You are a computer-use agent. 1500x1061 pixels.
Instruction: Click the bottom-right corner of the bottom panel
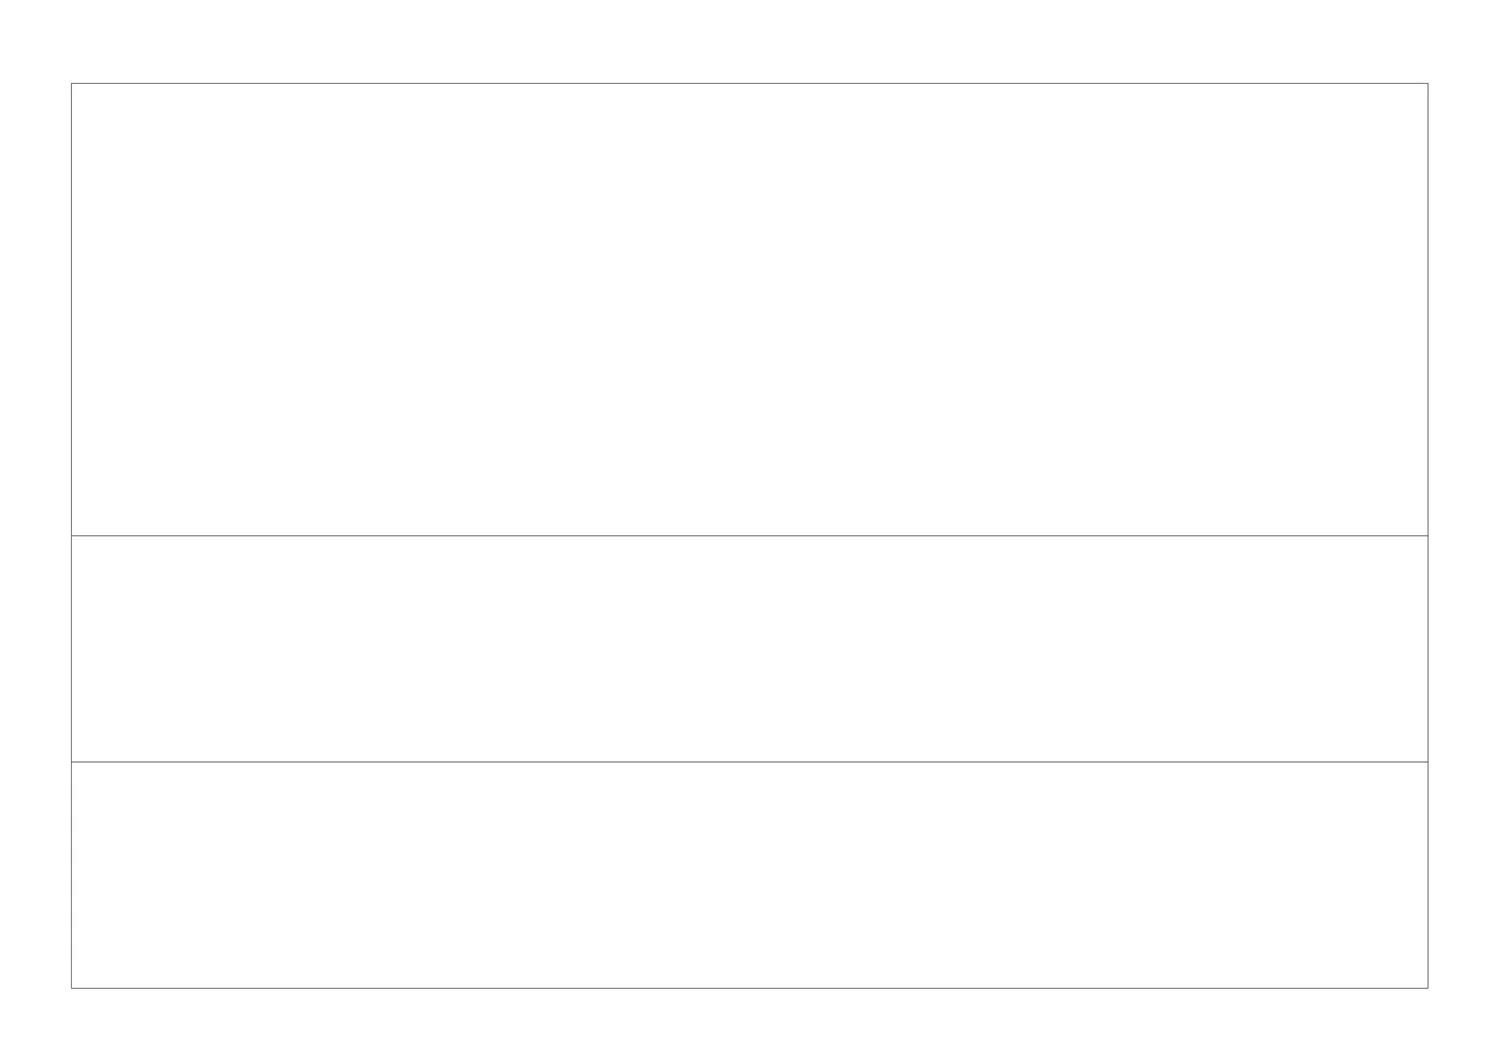point(1428,988)
